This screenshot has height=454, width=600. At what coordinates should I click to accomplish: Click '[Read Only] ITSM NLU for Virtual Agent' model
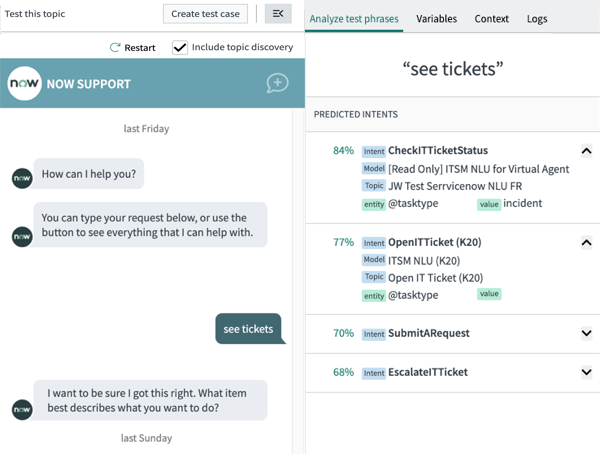[x=478, y=169]
